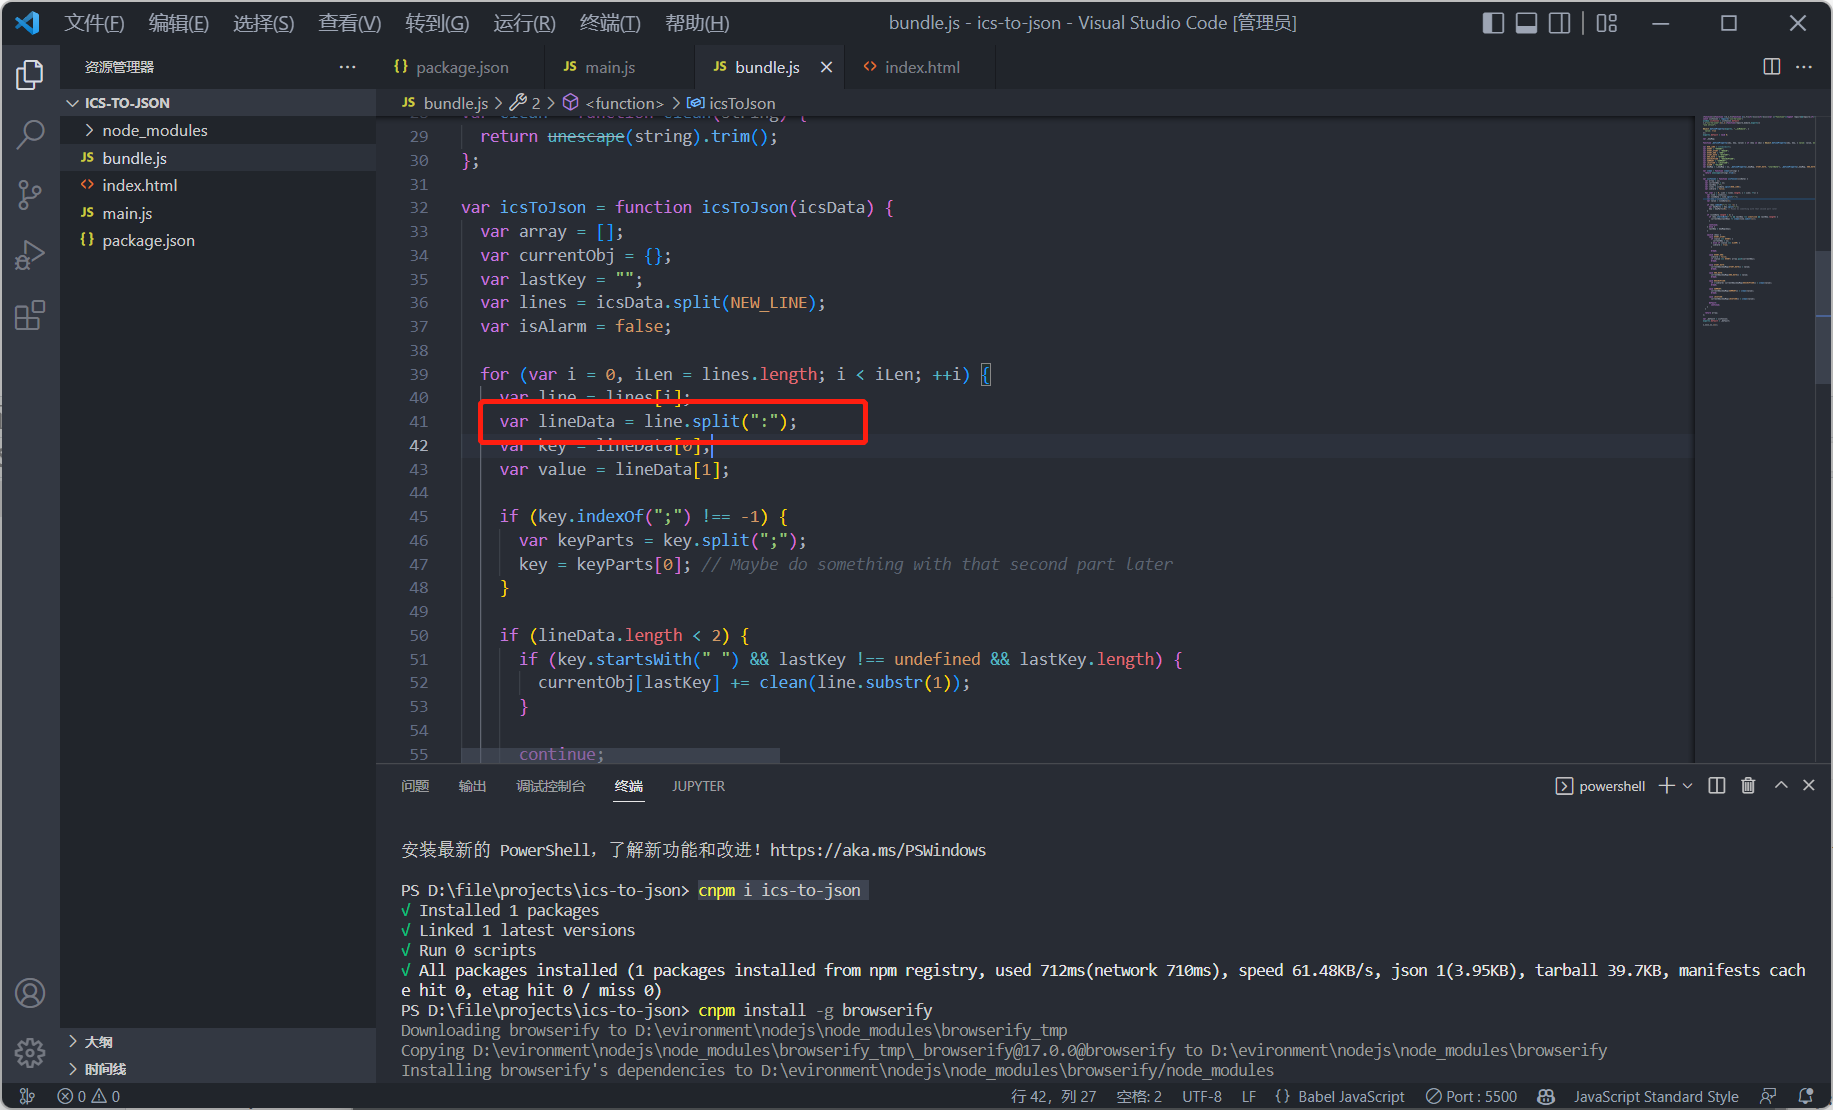This screenshot has width=1833, height=1110.
Task: Open the Accounts menu icon
Action: pyautogui.click(x=30, y=993)
